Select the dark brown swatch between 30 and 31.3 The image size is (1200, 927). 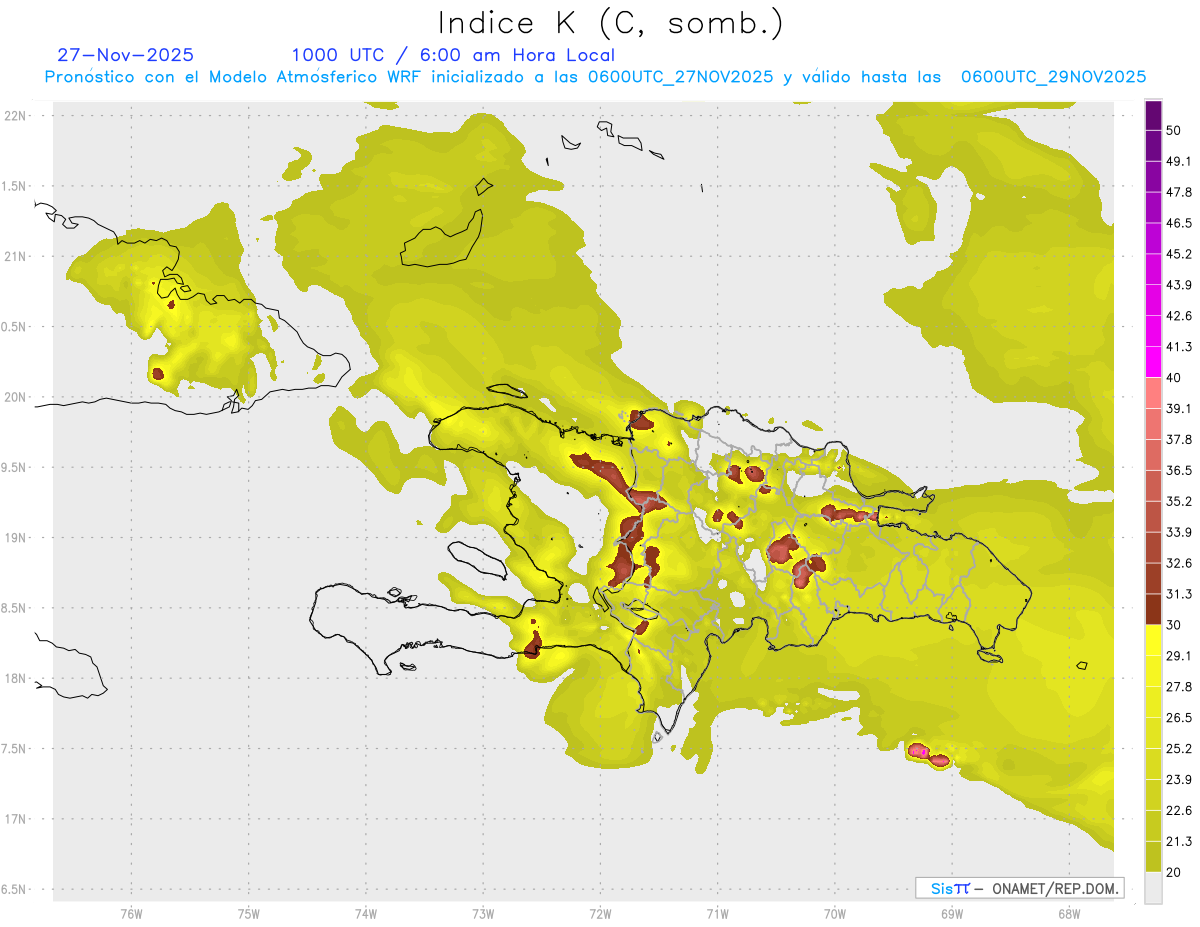point(1154,609)
